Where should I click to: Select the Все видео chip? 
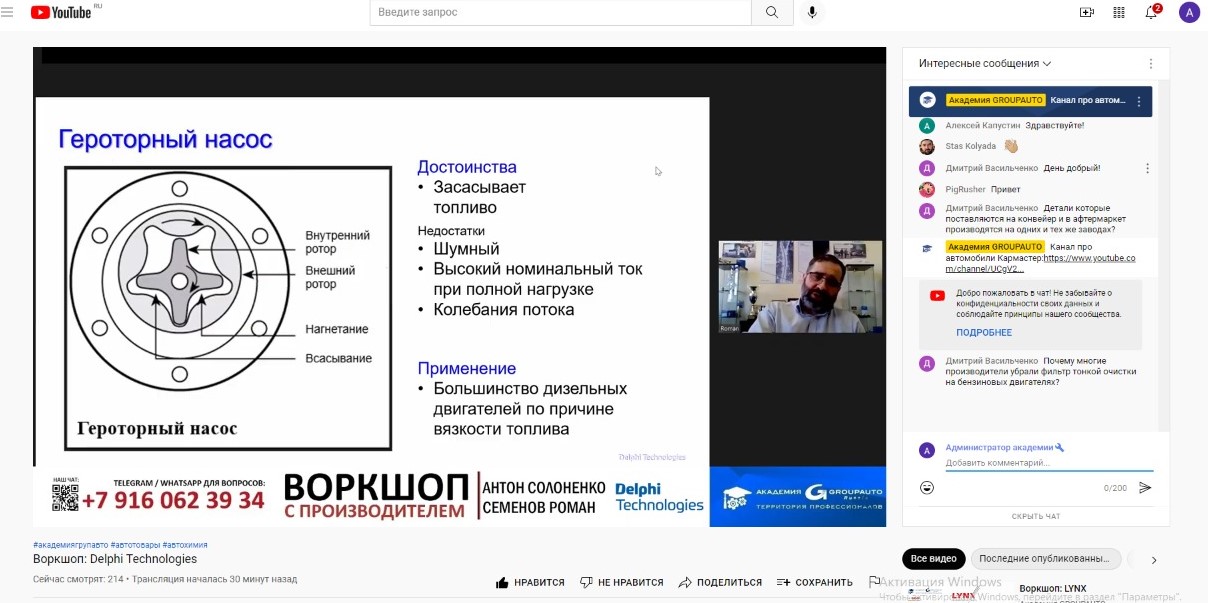pyautogui.click(x=934, y=559)
